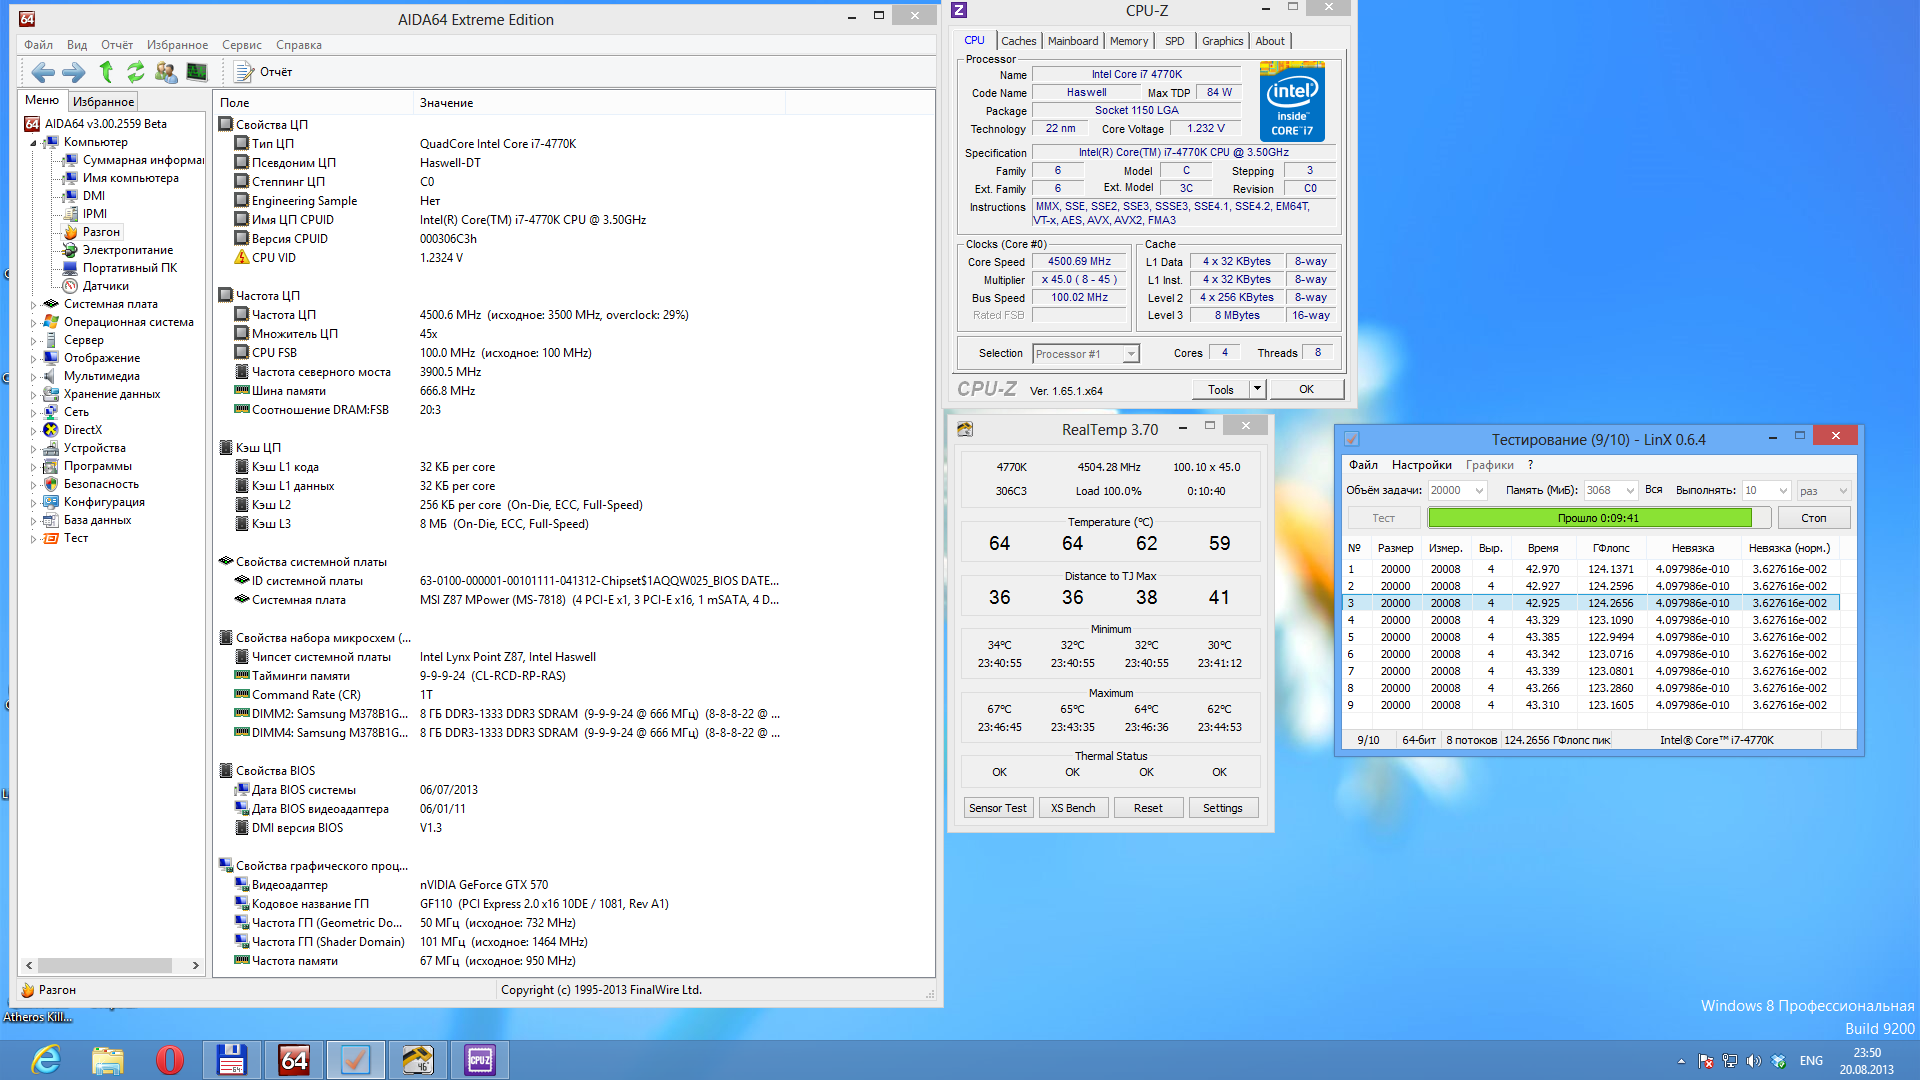Click the CPU-Z icon in the taskbar
Image resolution: width=1920 pixels, height=1080 pixels.
point(480,1059)
